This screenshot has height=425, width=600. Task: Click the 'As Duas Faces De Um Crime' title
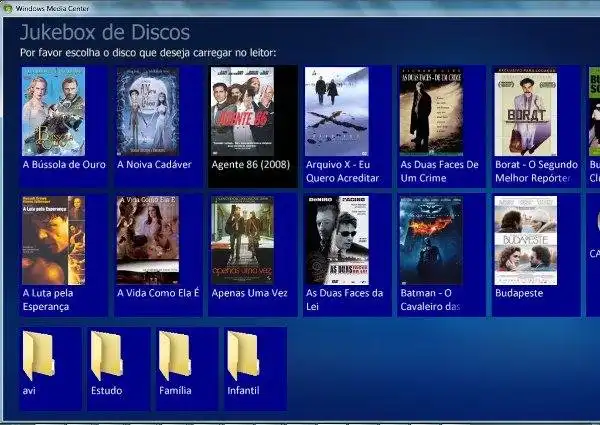(440, 171)
